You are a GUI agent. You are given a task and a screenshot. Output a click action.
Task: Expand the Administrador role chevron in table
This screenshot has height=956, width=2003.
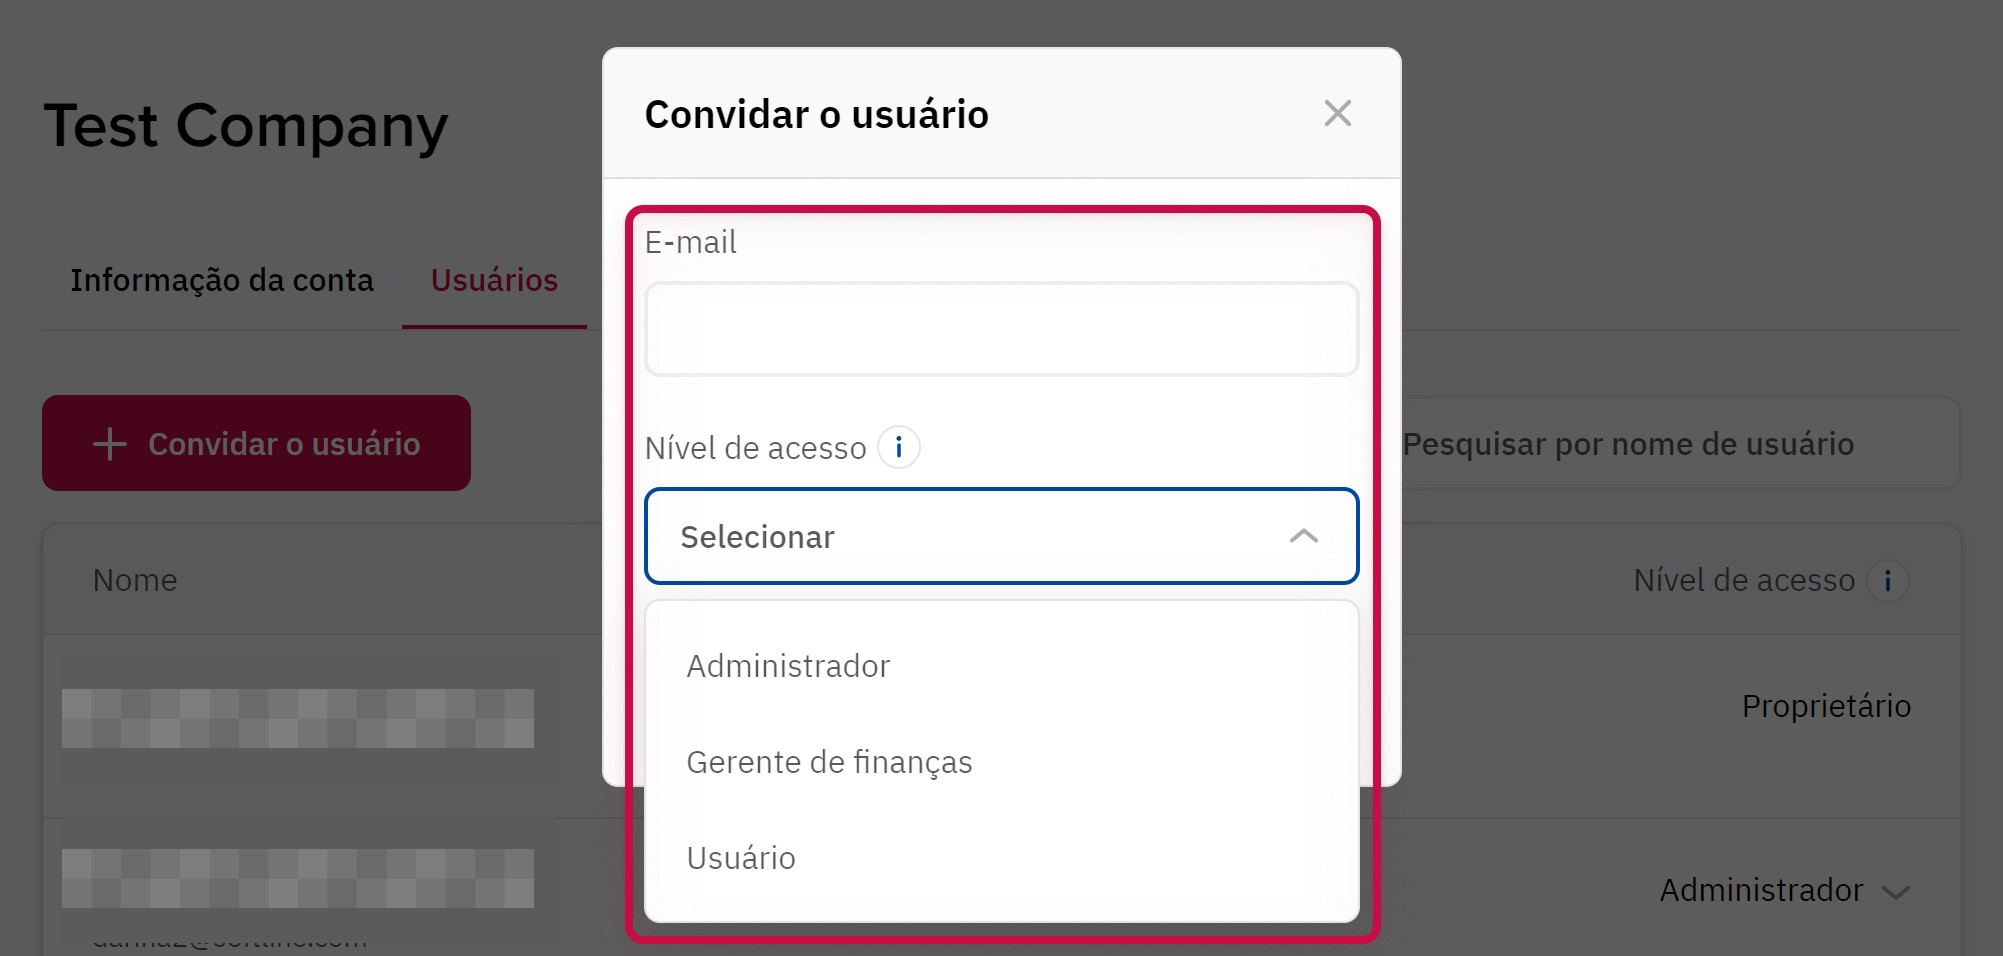tap(1895, 892)
